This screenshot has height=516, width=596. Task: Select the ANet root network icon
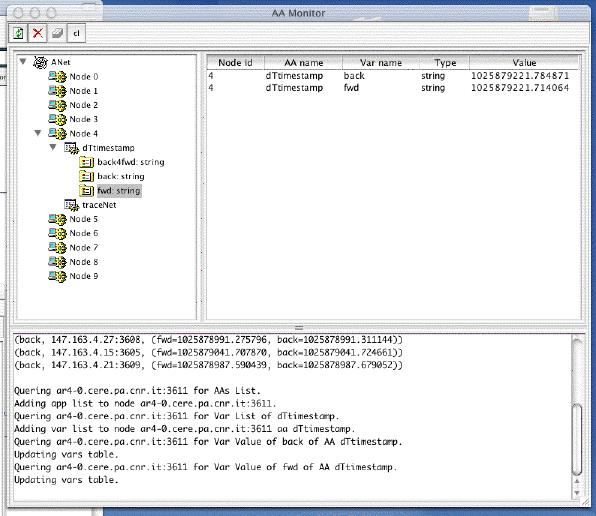(x=40, y=62)
